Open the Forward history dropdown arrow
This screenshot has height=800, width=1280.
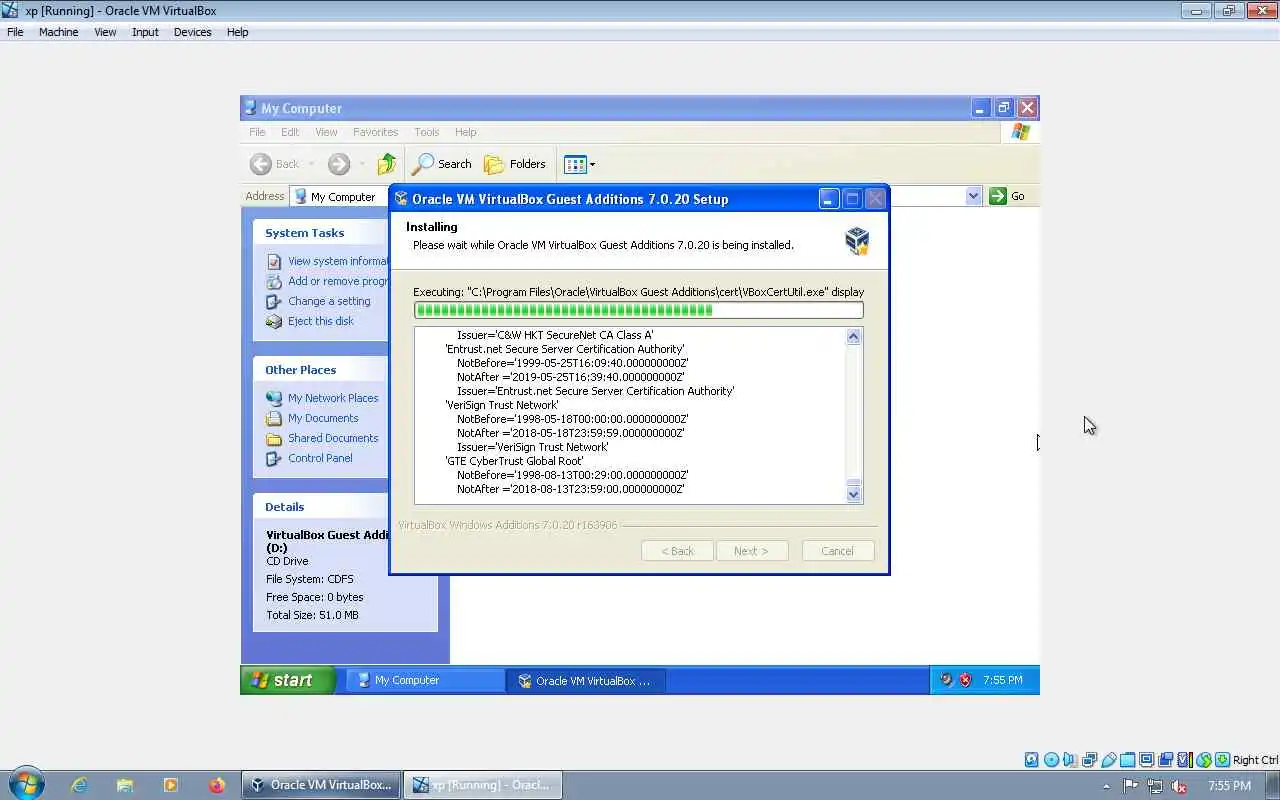click(x=361, y=164)
